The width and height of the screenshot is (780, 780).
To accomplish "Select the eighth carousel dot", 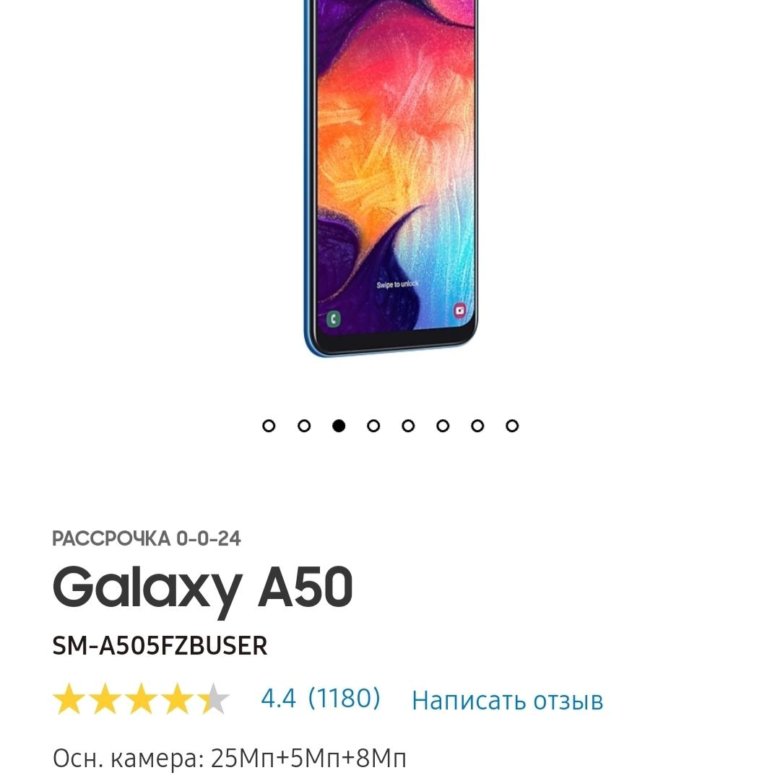I will [x=512, y=426].
